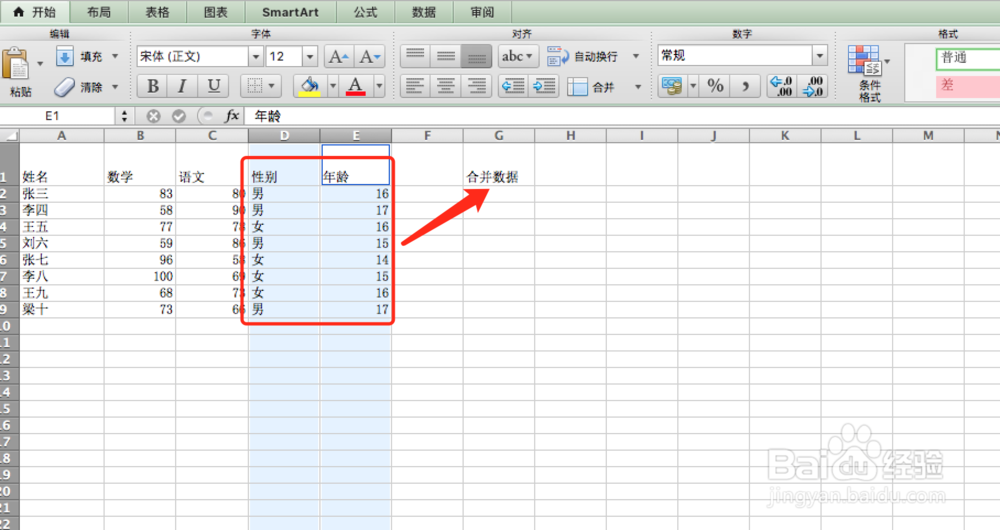The height and width of the screenshot is (530, 1000).
Task: Click the Select All corner button
Action: [x=10, y=135]
